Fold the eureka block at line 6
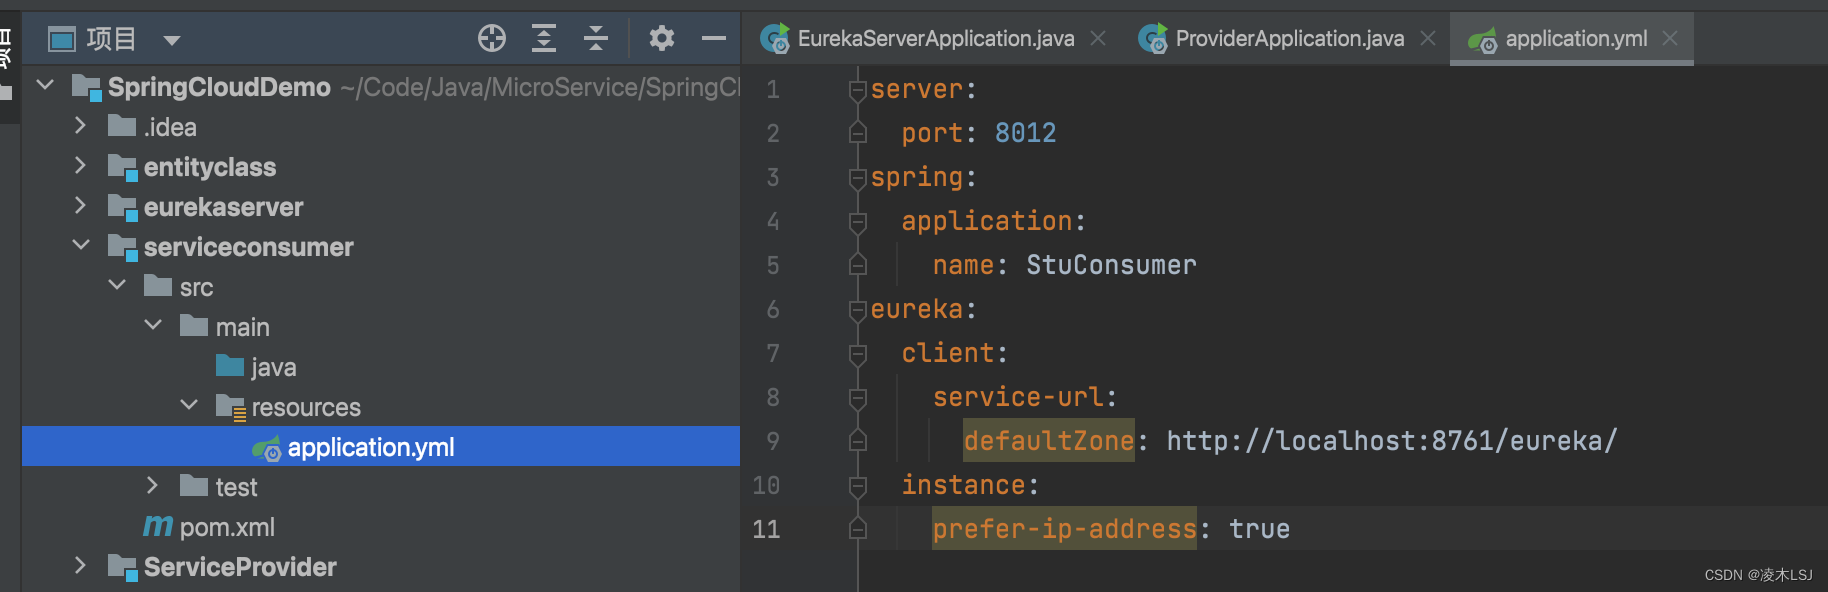Image resolution: width=1828 pixels, height=592 pixels. pos(857,310)
